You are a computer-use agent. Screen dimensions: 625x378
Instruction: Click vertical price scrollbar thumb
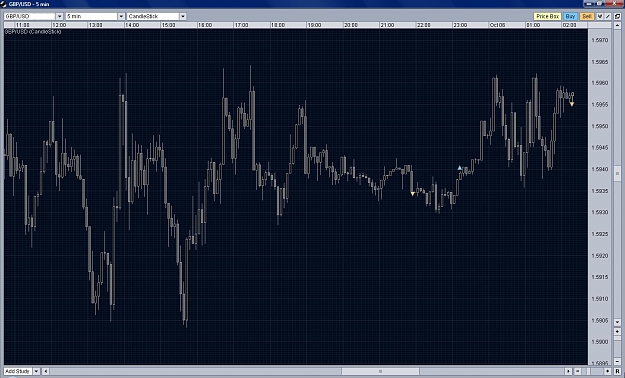click(x=617, y=173)
